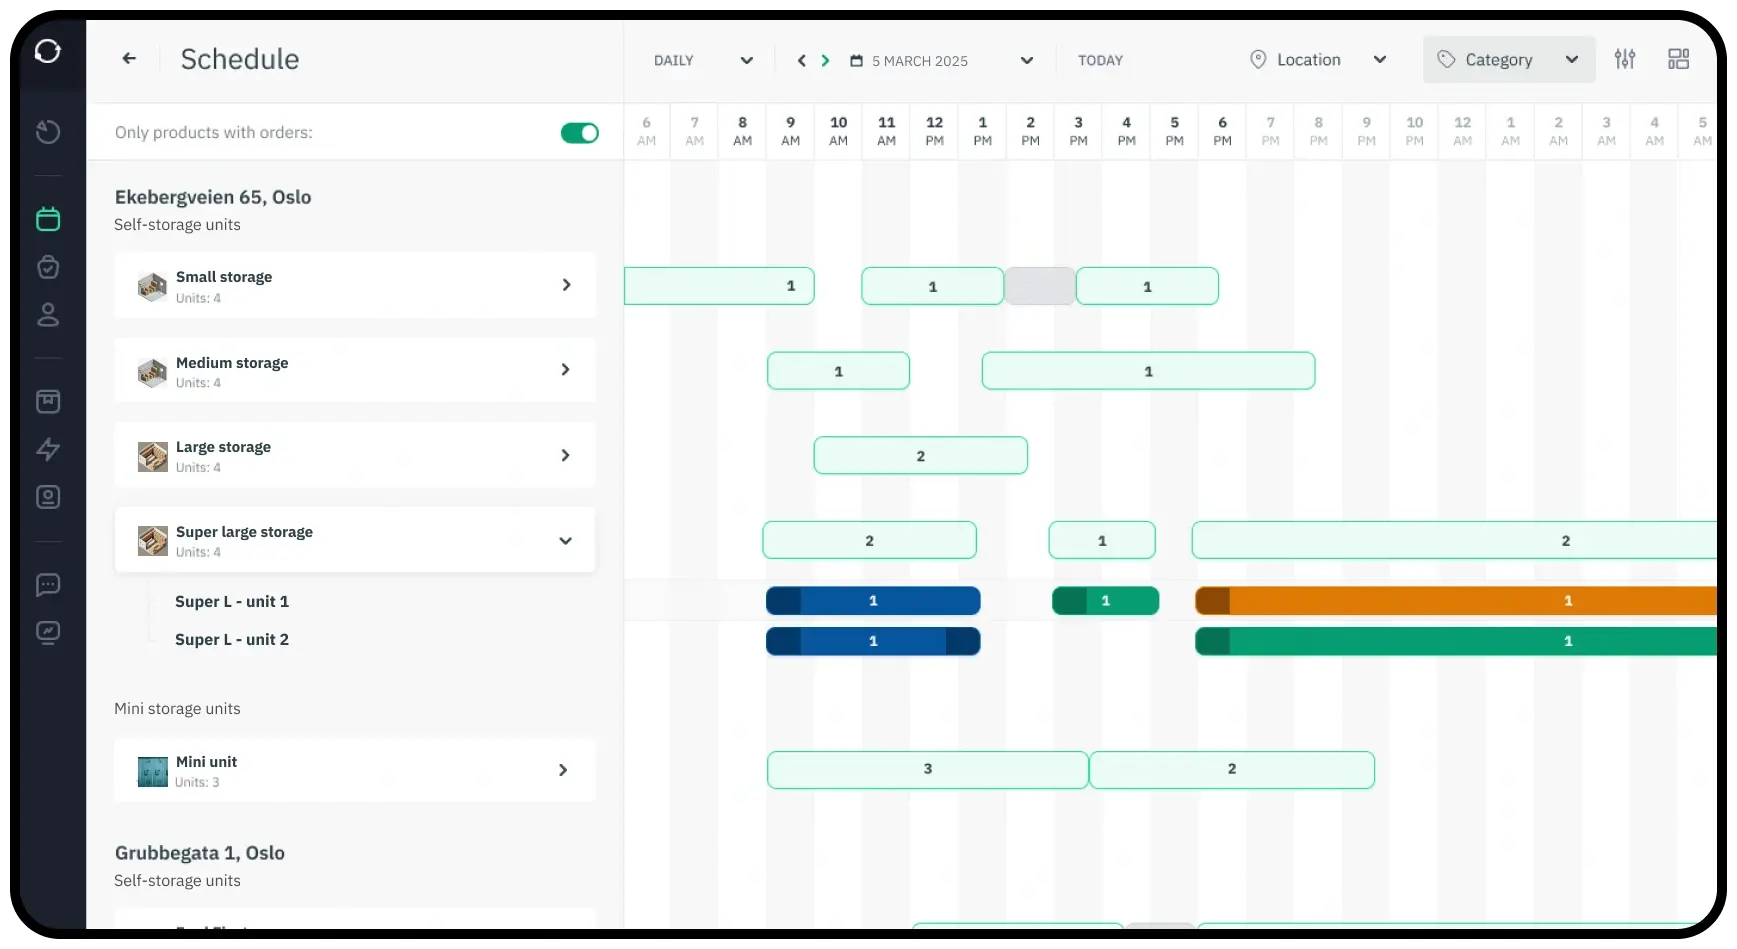
Task: Go to next day with right chevron
Action: click(825, 61)
